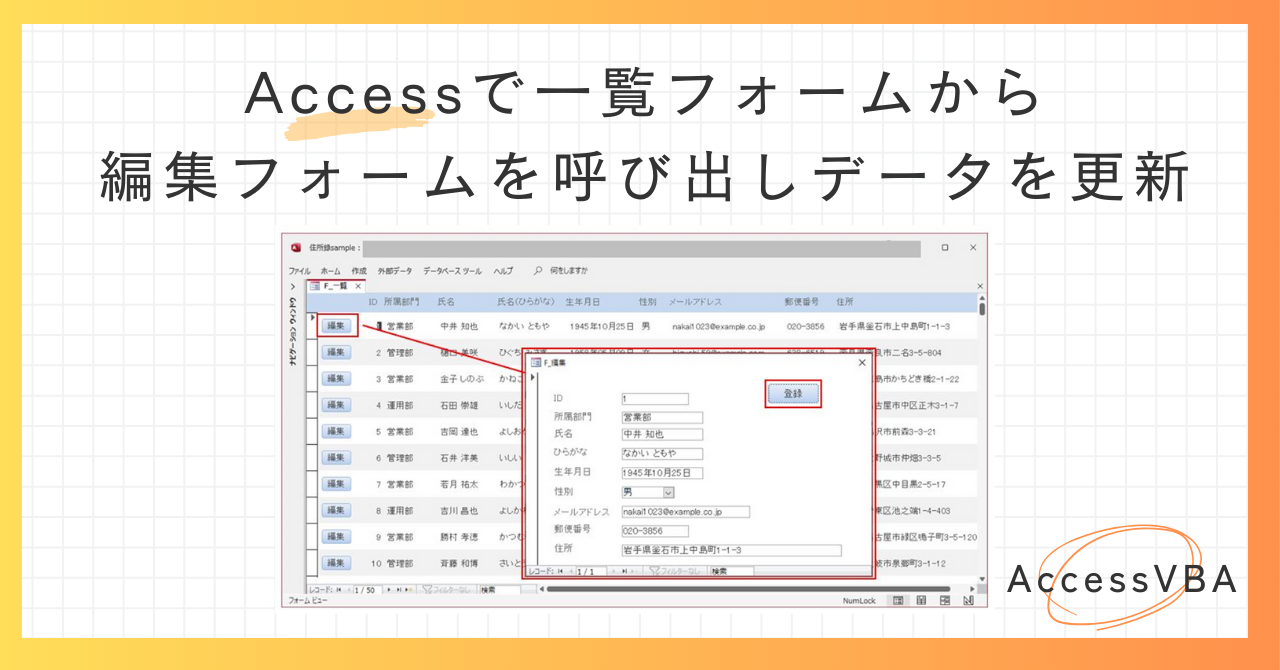This screenshot has width=1280, height=670.
Task: Switch to Layout view icon in status bar
Action: point(943,601)
